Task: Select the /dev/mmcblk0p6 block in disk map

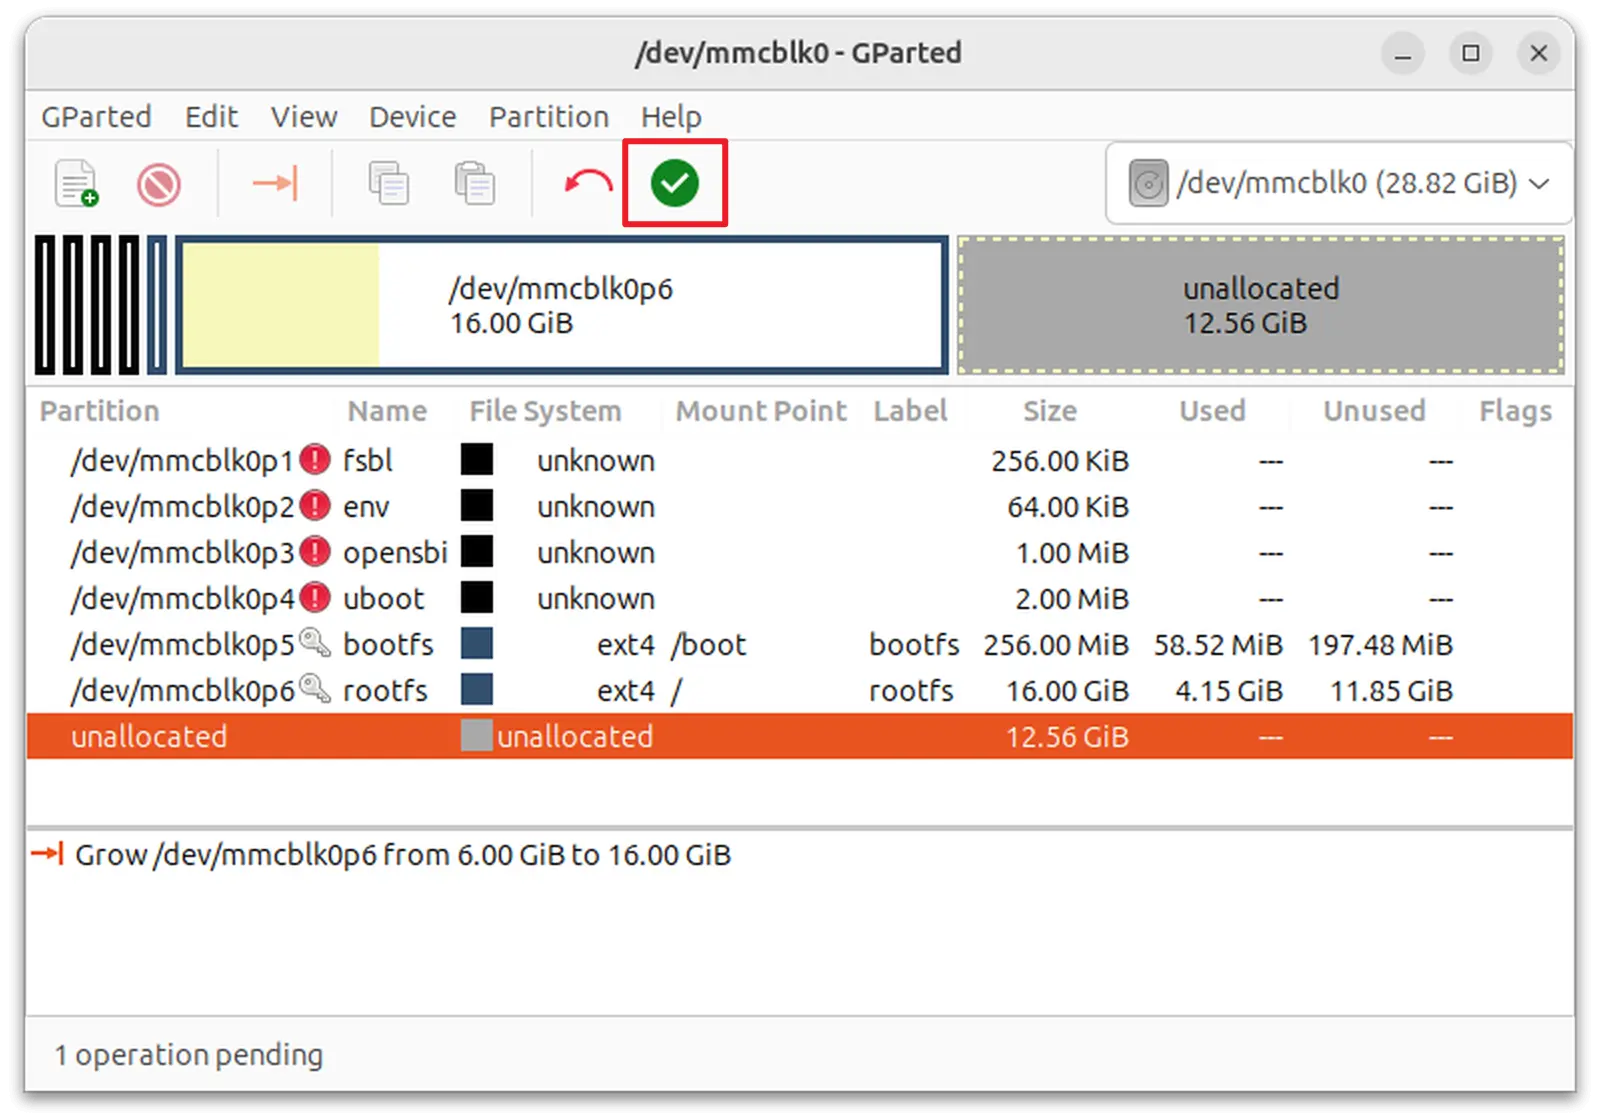Action: point(562,305)
